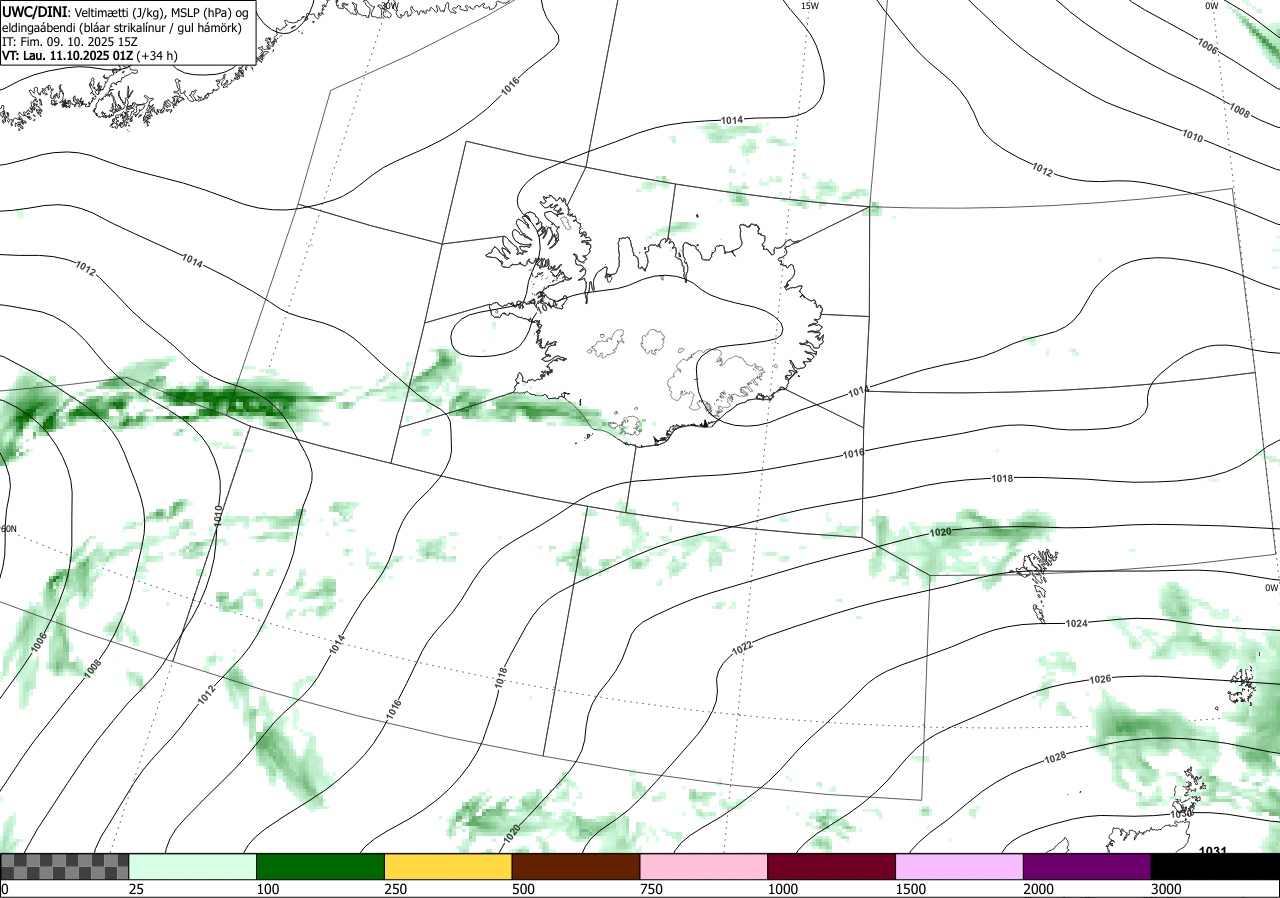Click the bold 1031 pressure maximum label
Screen dimensions: 1280x898
(1212, 851)
